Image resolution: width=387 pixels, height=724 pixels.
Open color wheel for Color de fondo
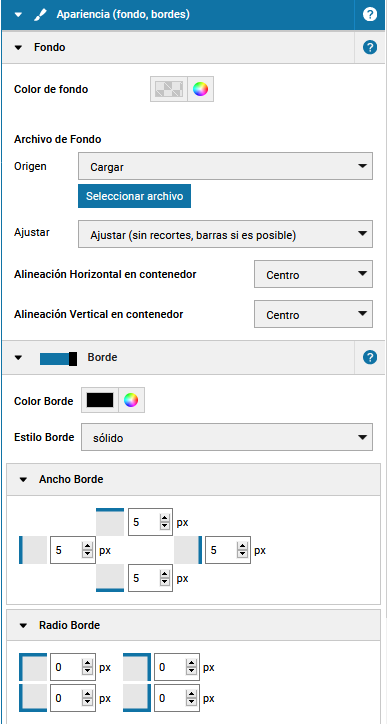pos(200,89)
